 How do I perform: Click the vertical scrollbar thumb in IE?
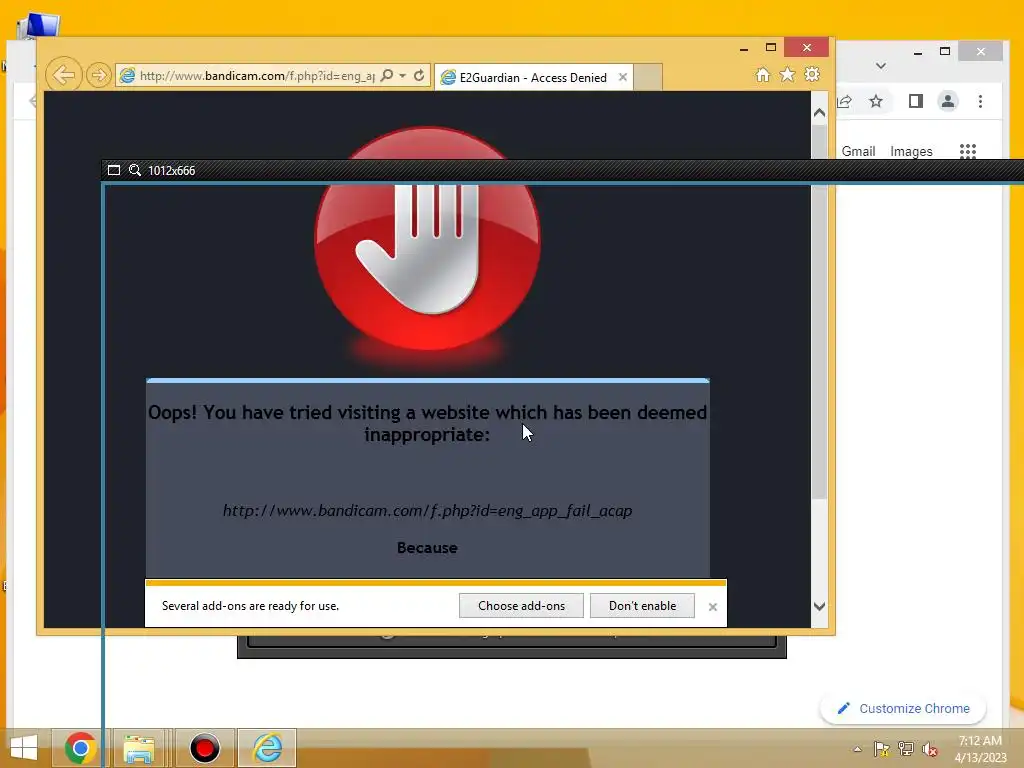[x=819, y=312]
